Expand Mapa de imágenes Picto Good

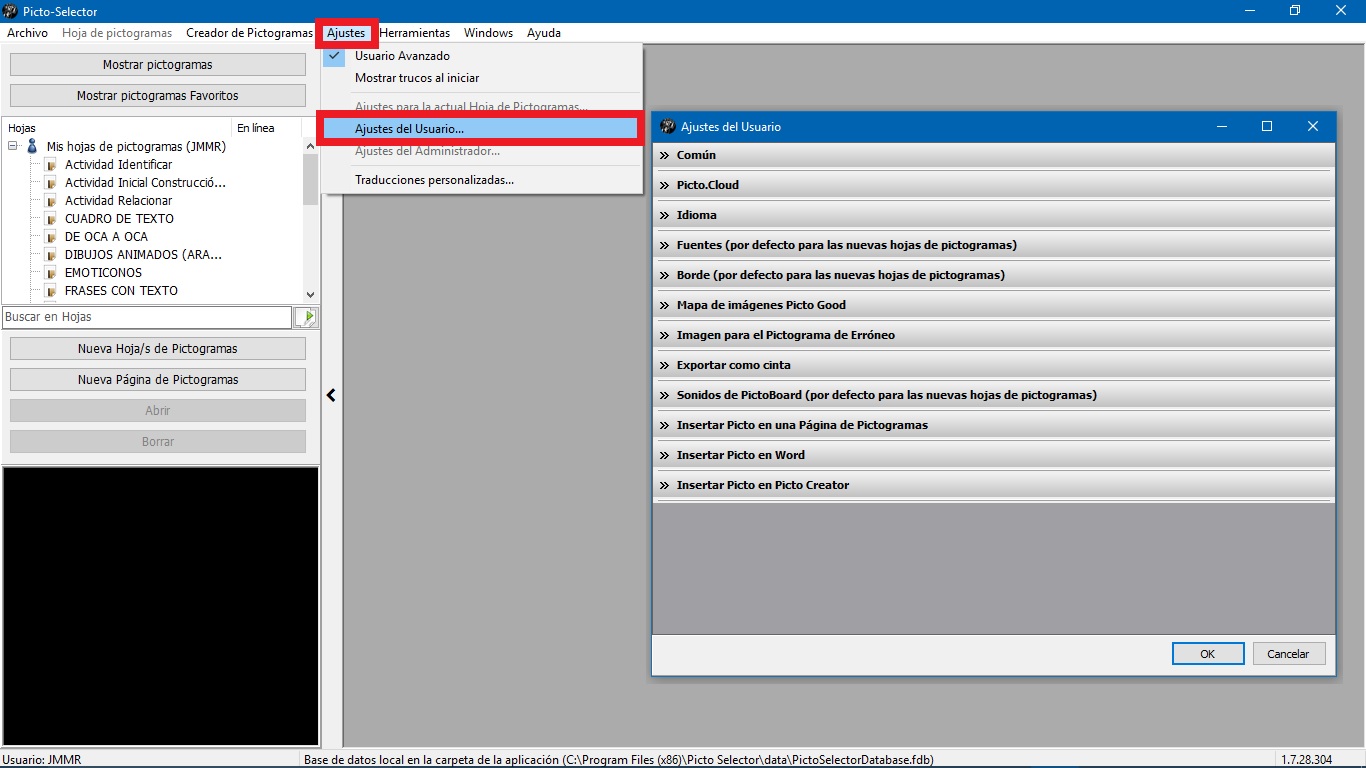click(x=994, y=305)
